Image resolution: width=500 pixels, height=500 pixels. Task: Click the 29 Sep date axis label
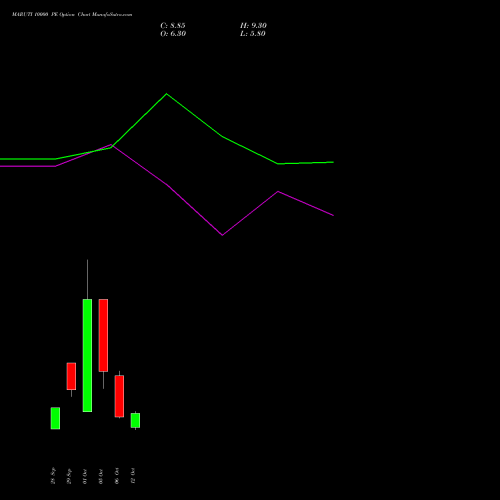pos(69,476)
